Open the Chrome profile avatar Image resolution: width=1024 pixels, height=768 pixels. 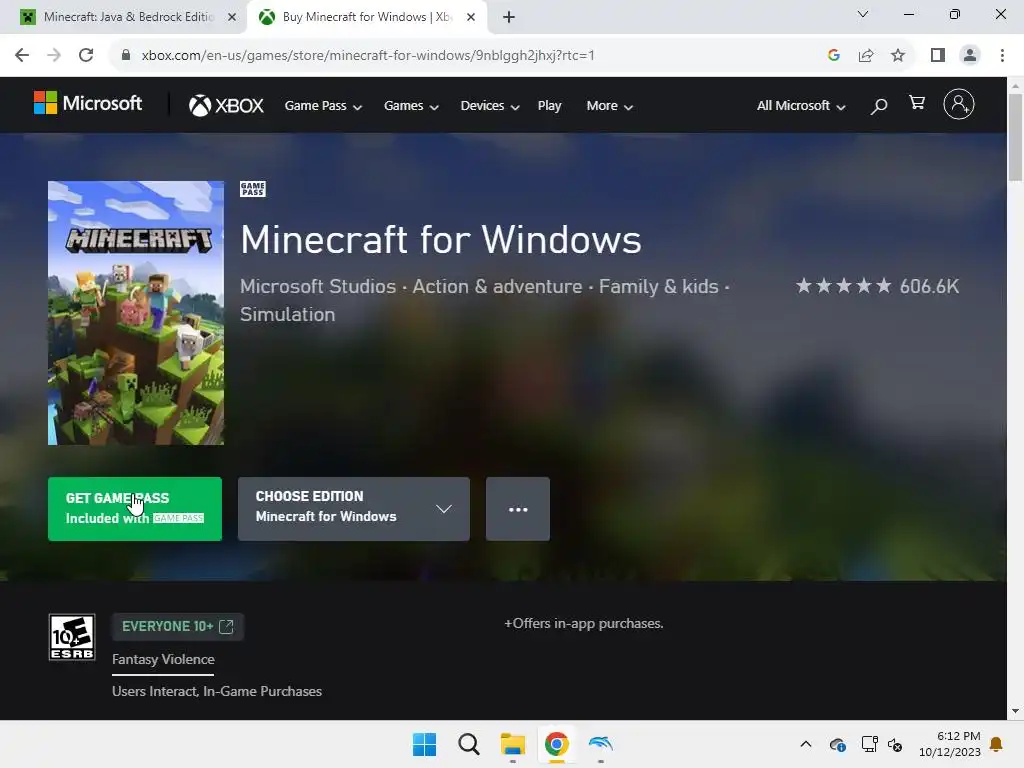click(x=970, y=55)
